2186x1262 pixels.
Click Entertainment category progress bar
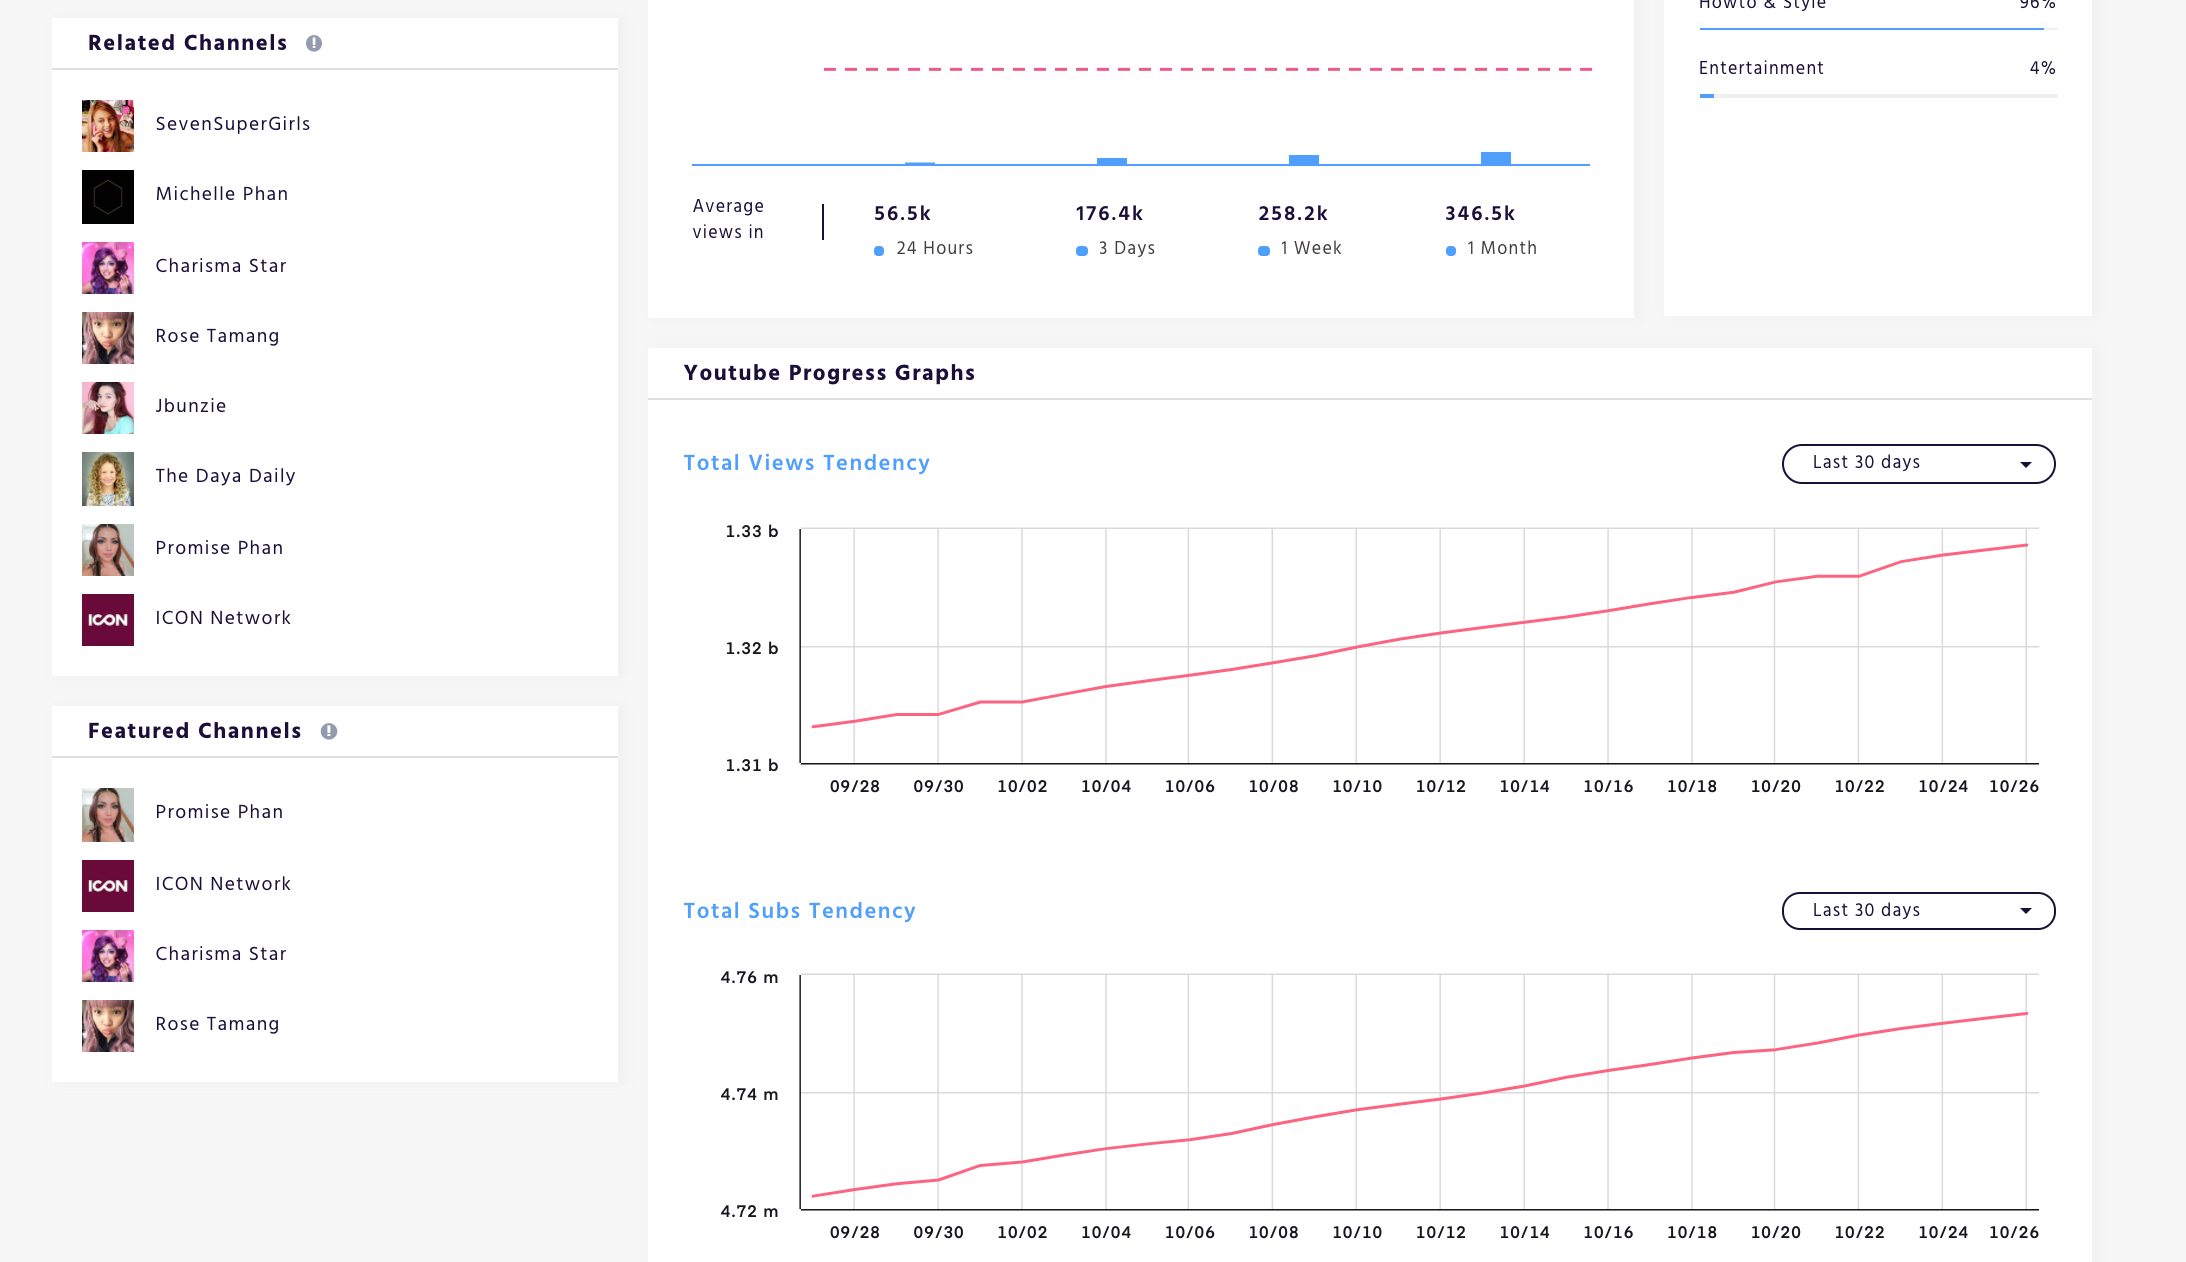(1877, 96)
